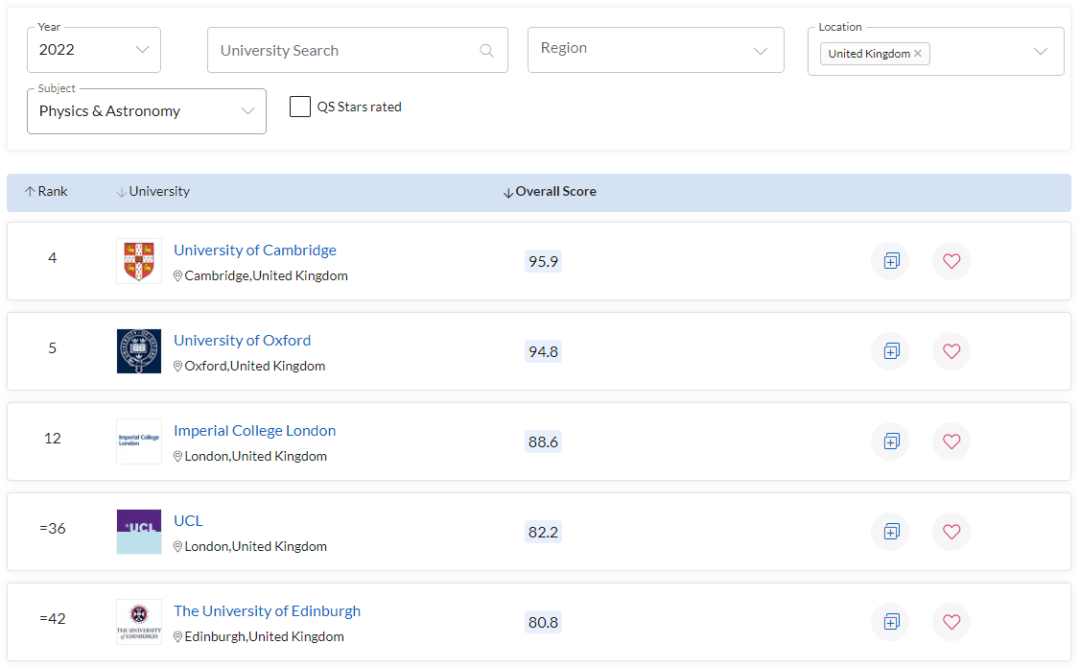Add University of Cambridge to compare list

tap(891, 261)
